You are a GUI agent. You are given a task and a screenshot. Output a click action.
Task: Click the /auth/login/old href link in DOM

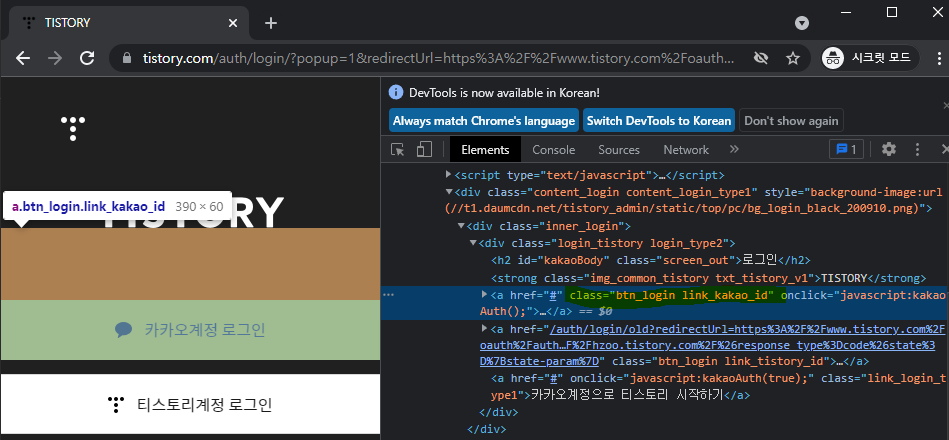[x=712, y=345]
